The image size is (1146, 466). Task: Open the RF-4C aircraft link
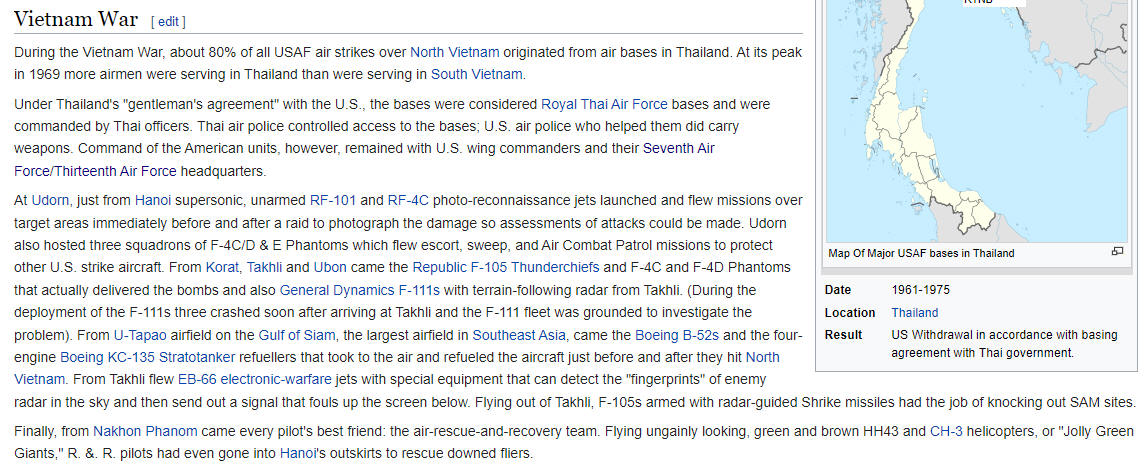pyautogui.click(x=408, y=200)
